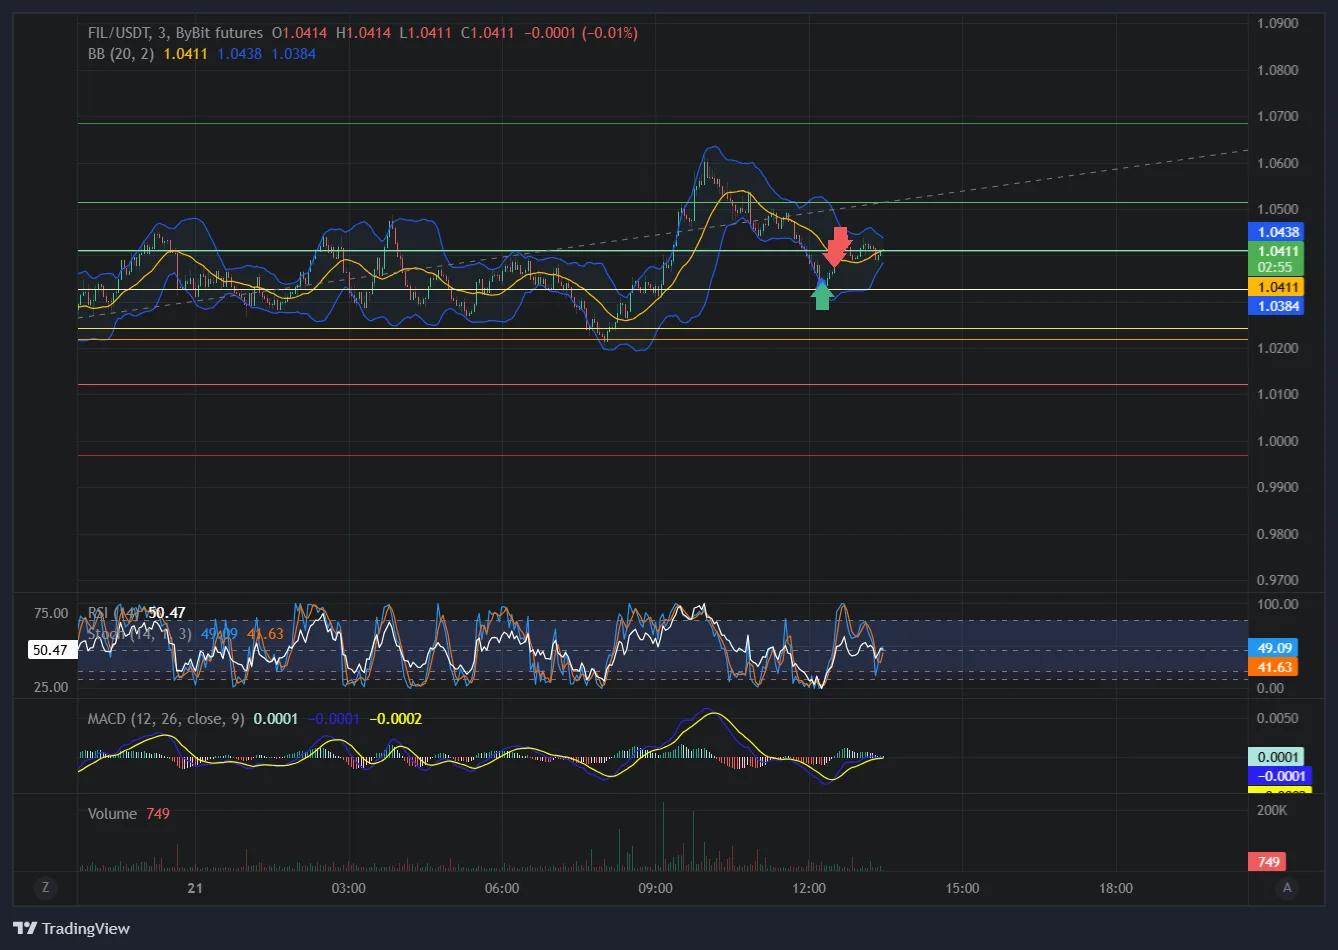Click the orange 1.0411 price axis label
1338x950 pixels.
click(1275, 287)
